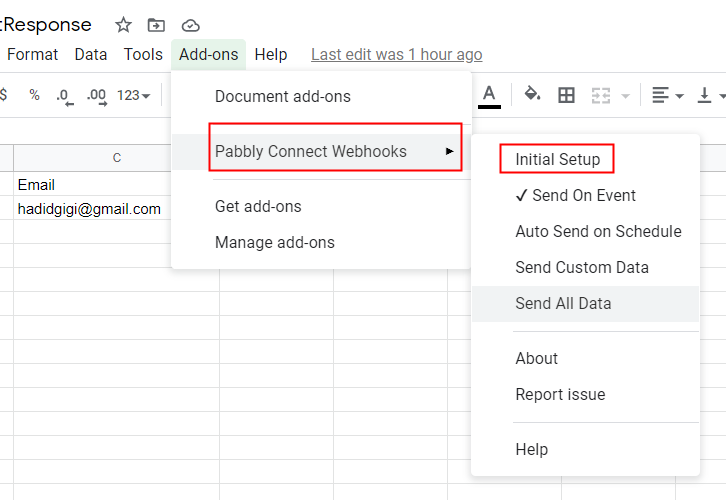This screenshot has height=500, width=726.
Task: Click the document title Response
Action: click(x=46, y=25)
